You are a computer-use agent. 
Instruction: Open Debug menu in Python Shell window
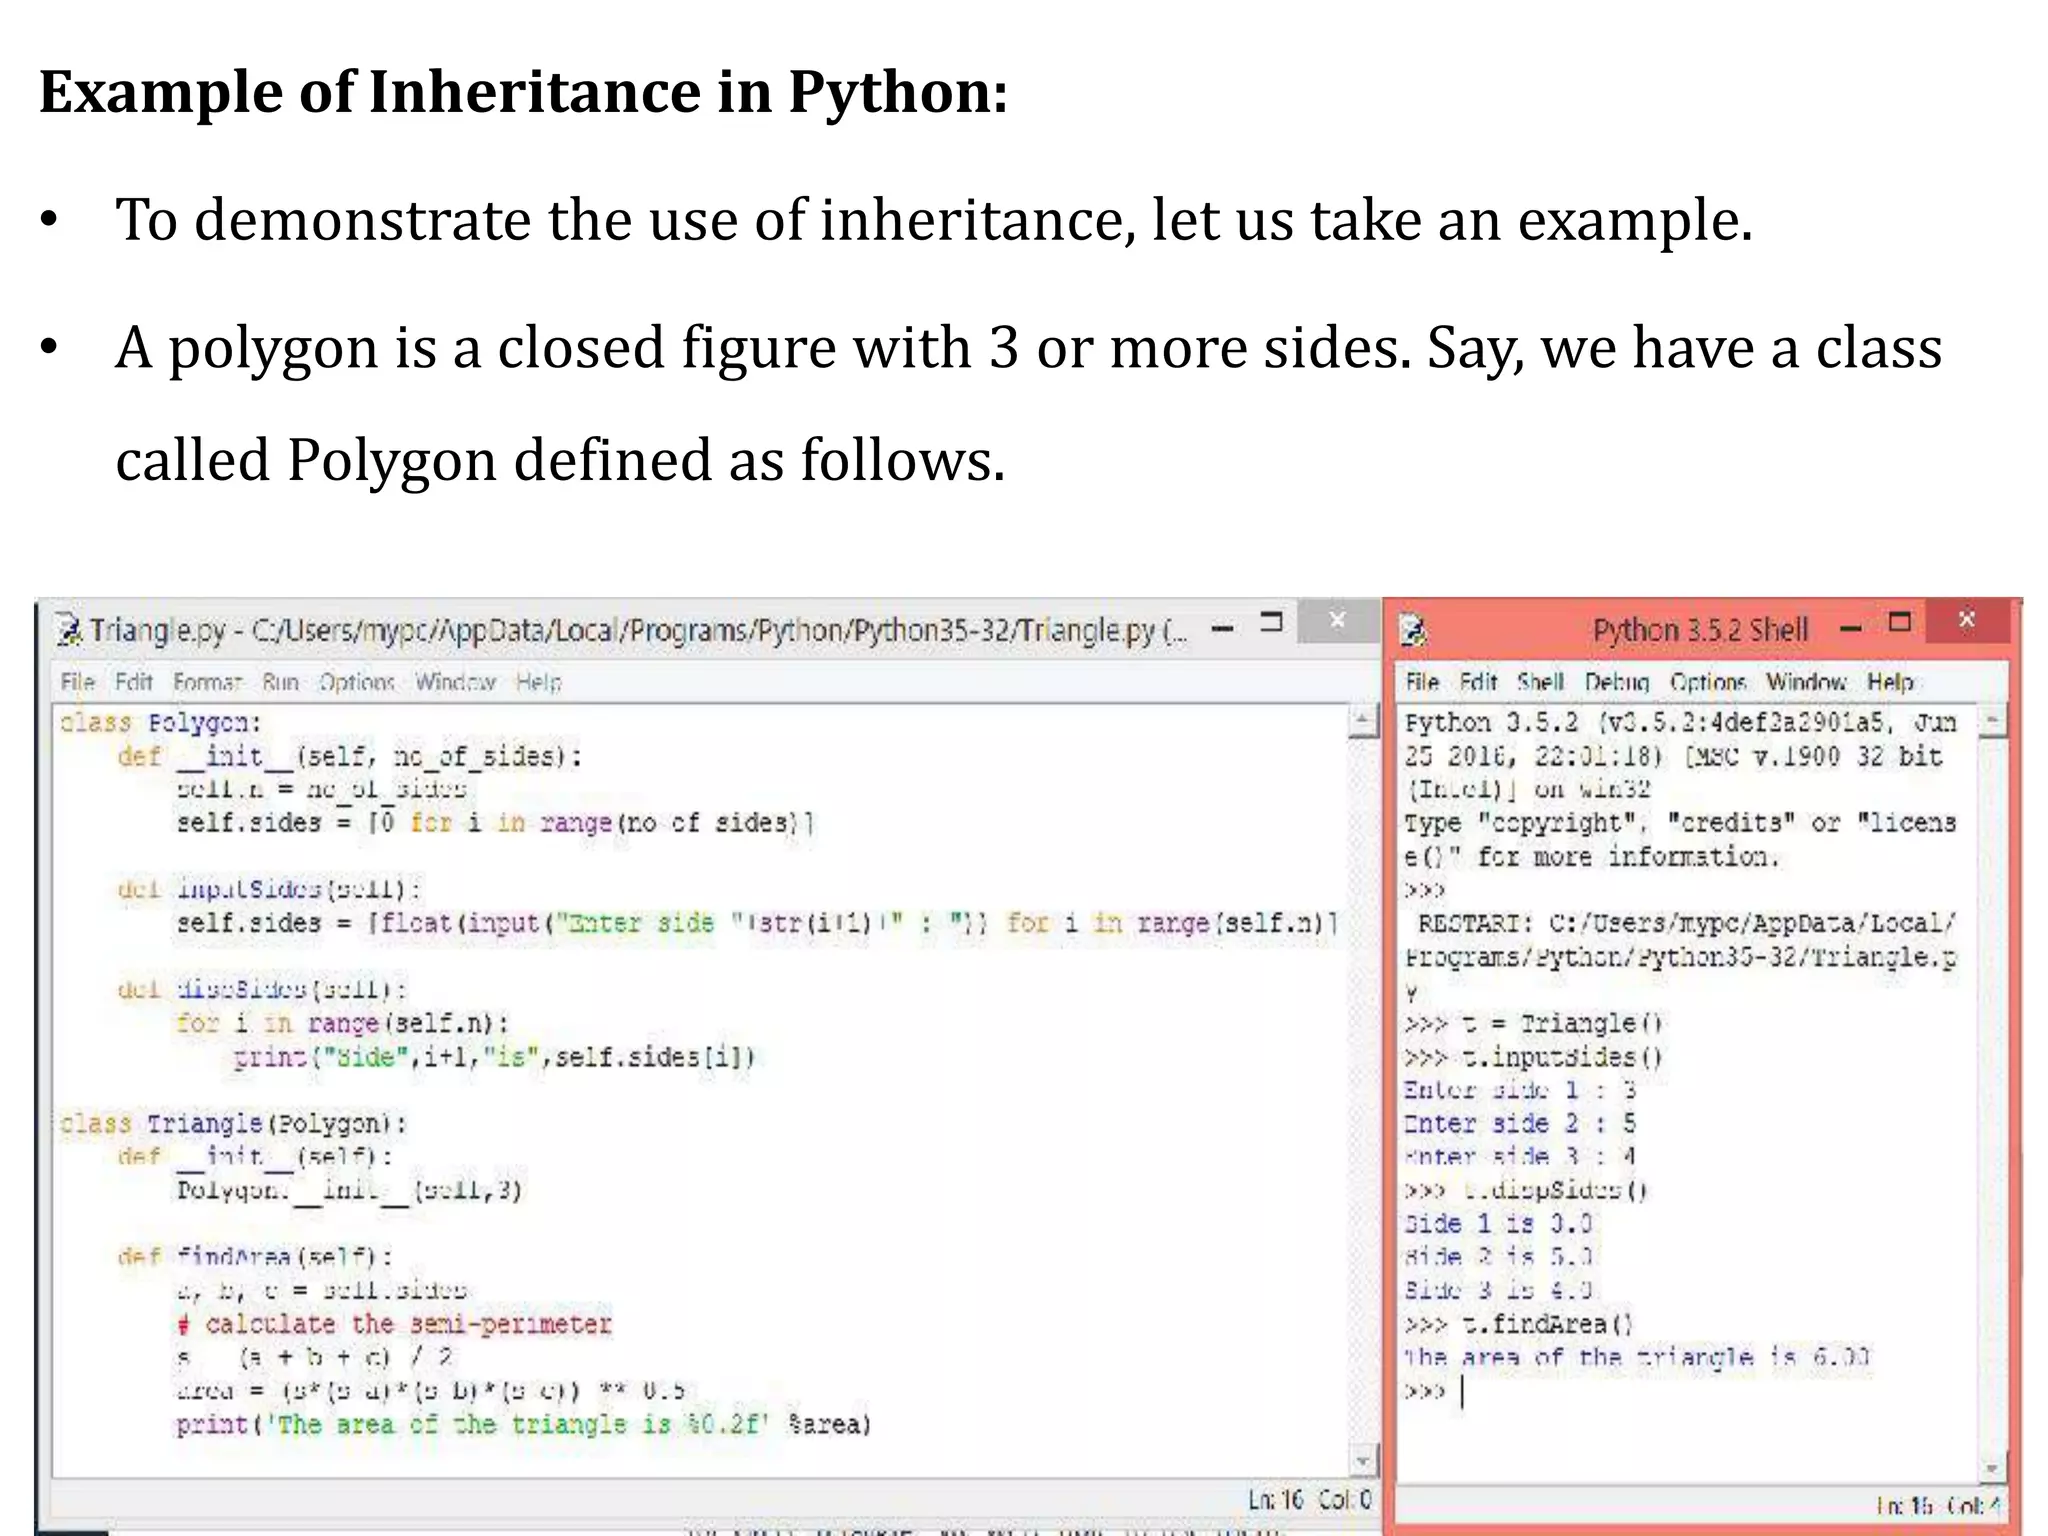(1617, 682)
